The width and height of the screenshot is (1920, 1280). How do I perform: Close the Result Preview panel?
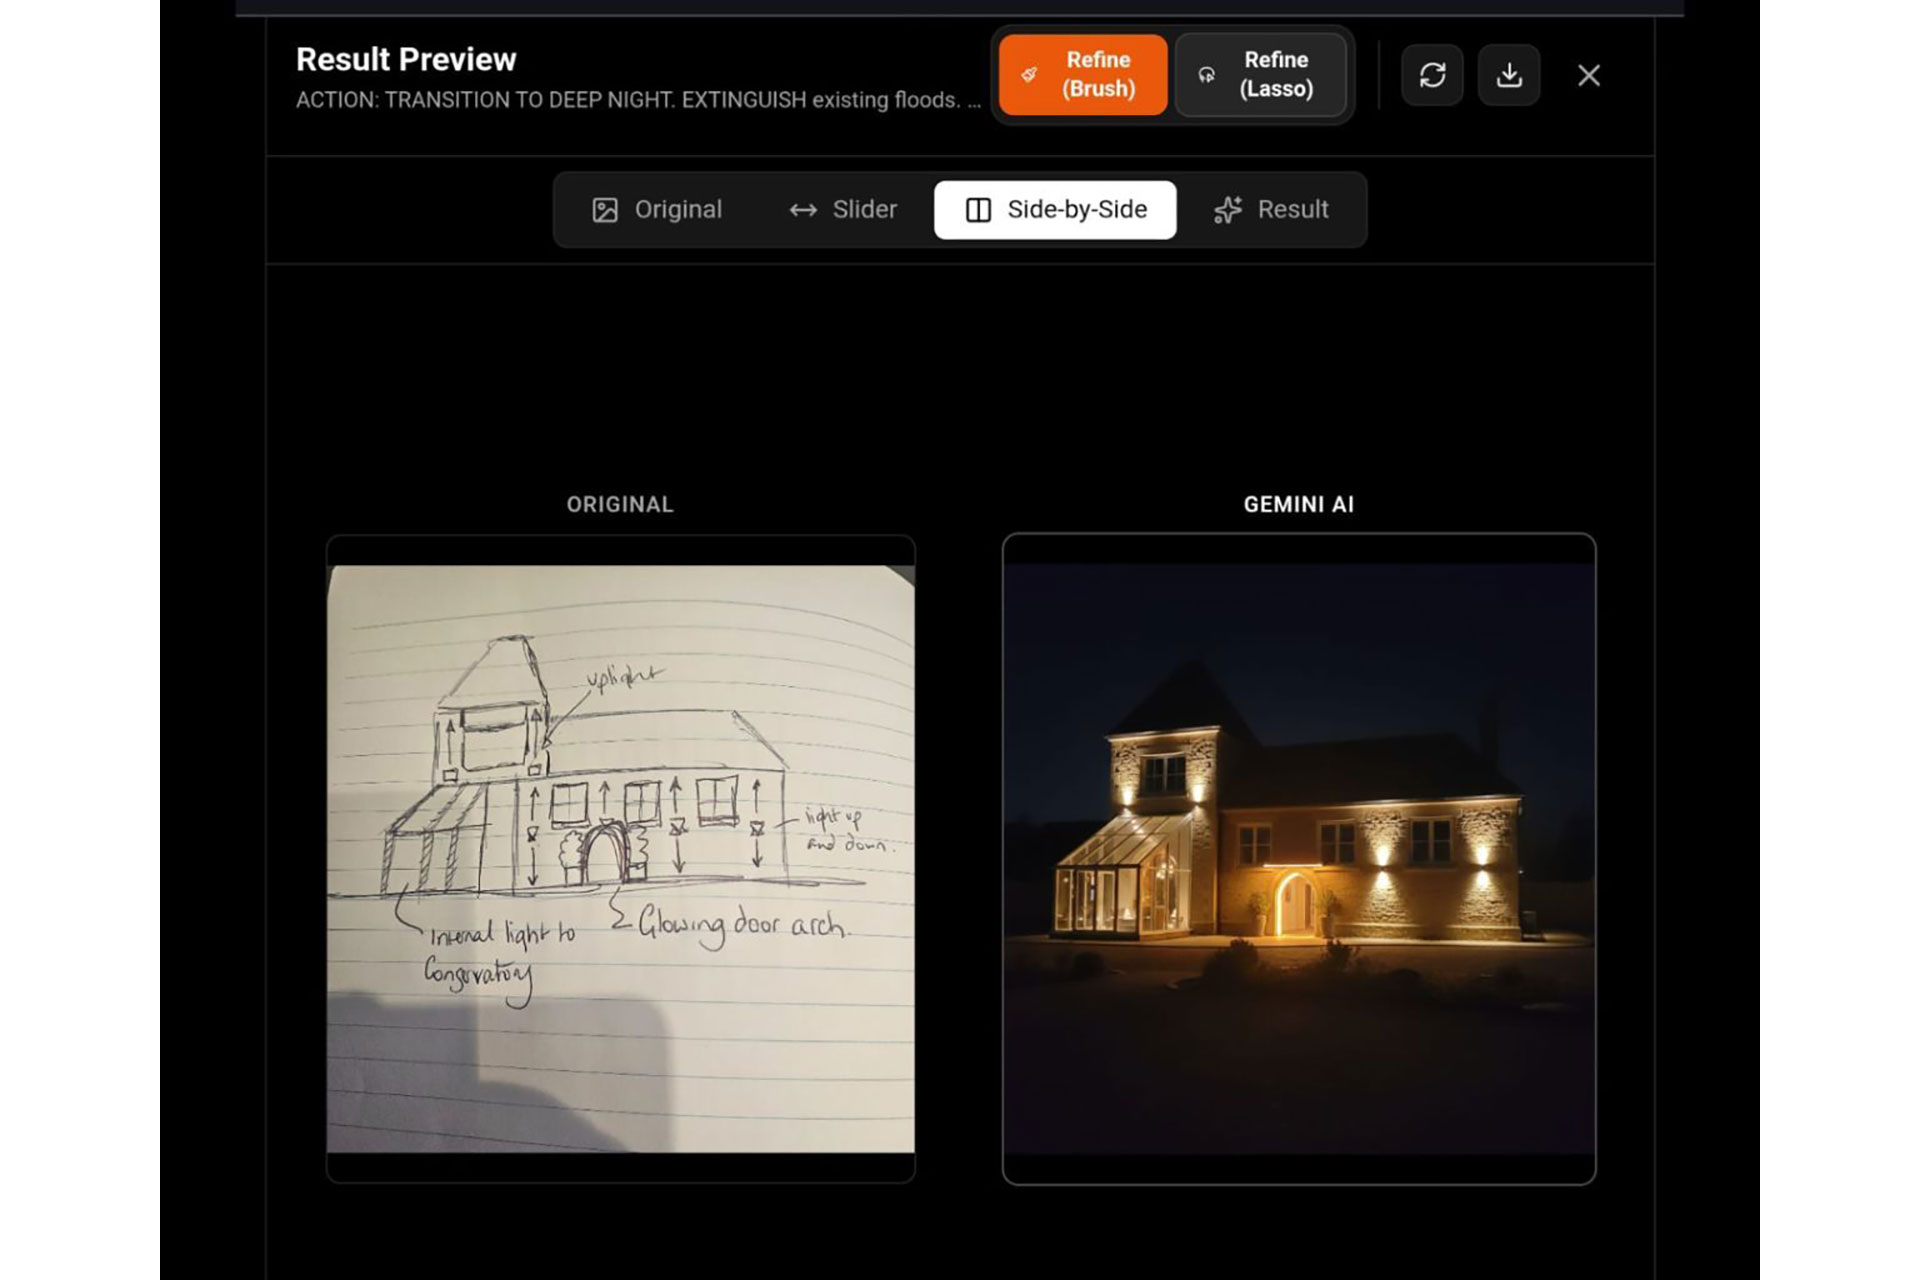point(1588,75)
